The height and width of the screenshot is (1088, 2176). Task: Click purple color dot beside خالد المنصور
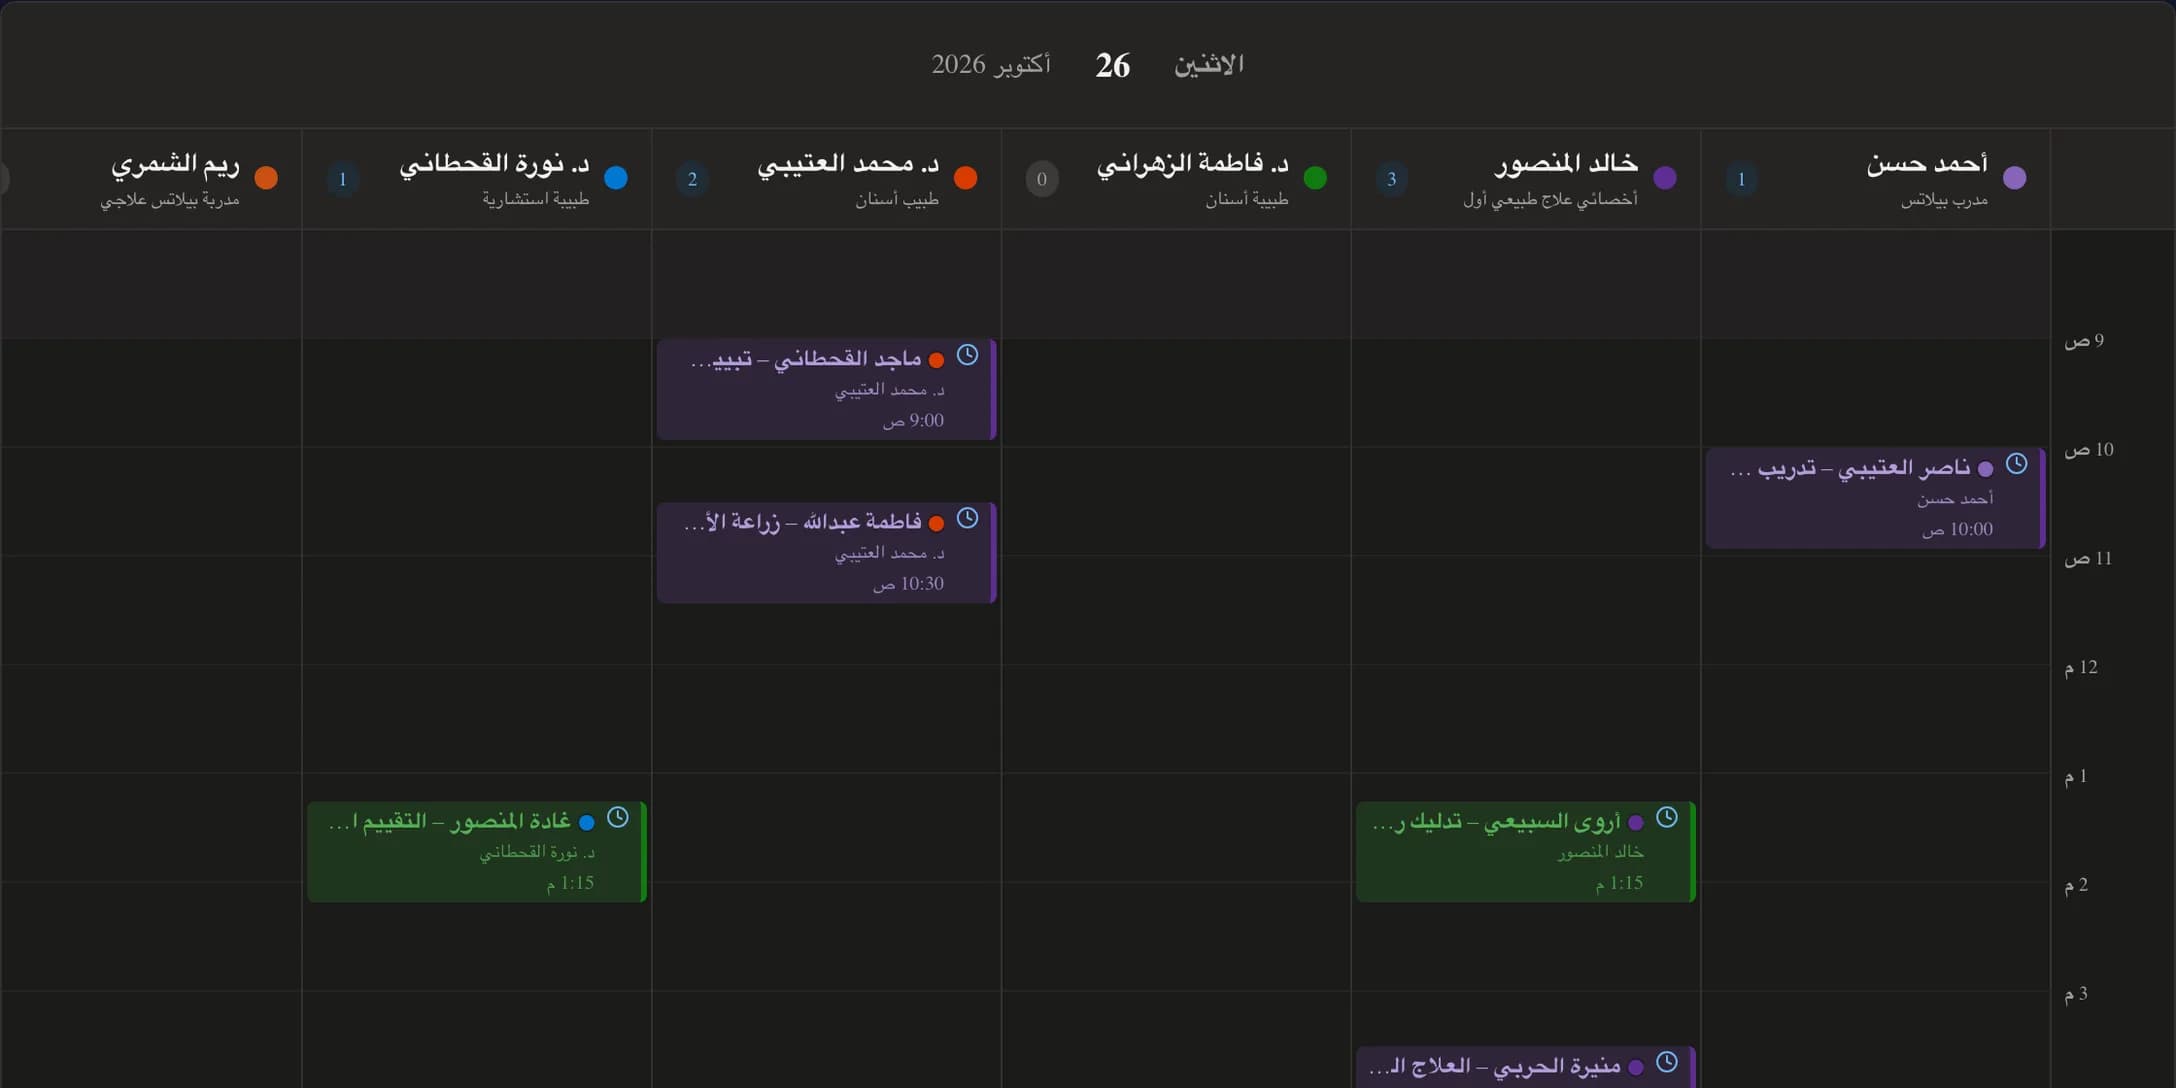tap(1665, 178)
